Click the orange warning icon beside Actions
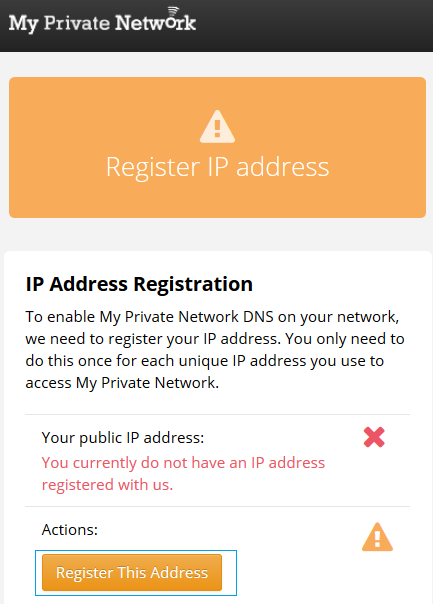 (377, 537)
